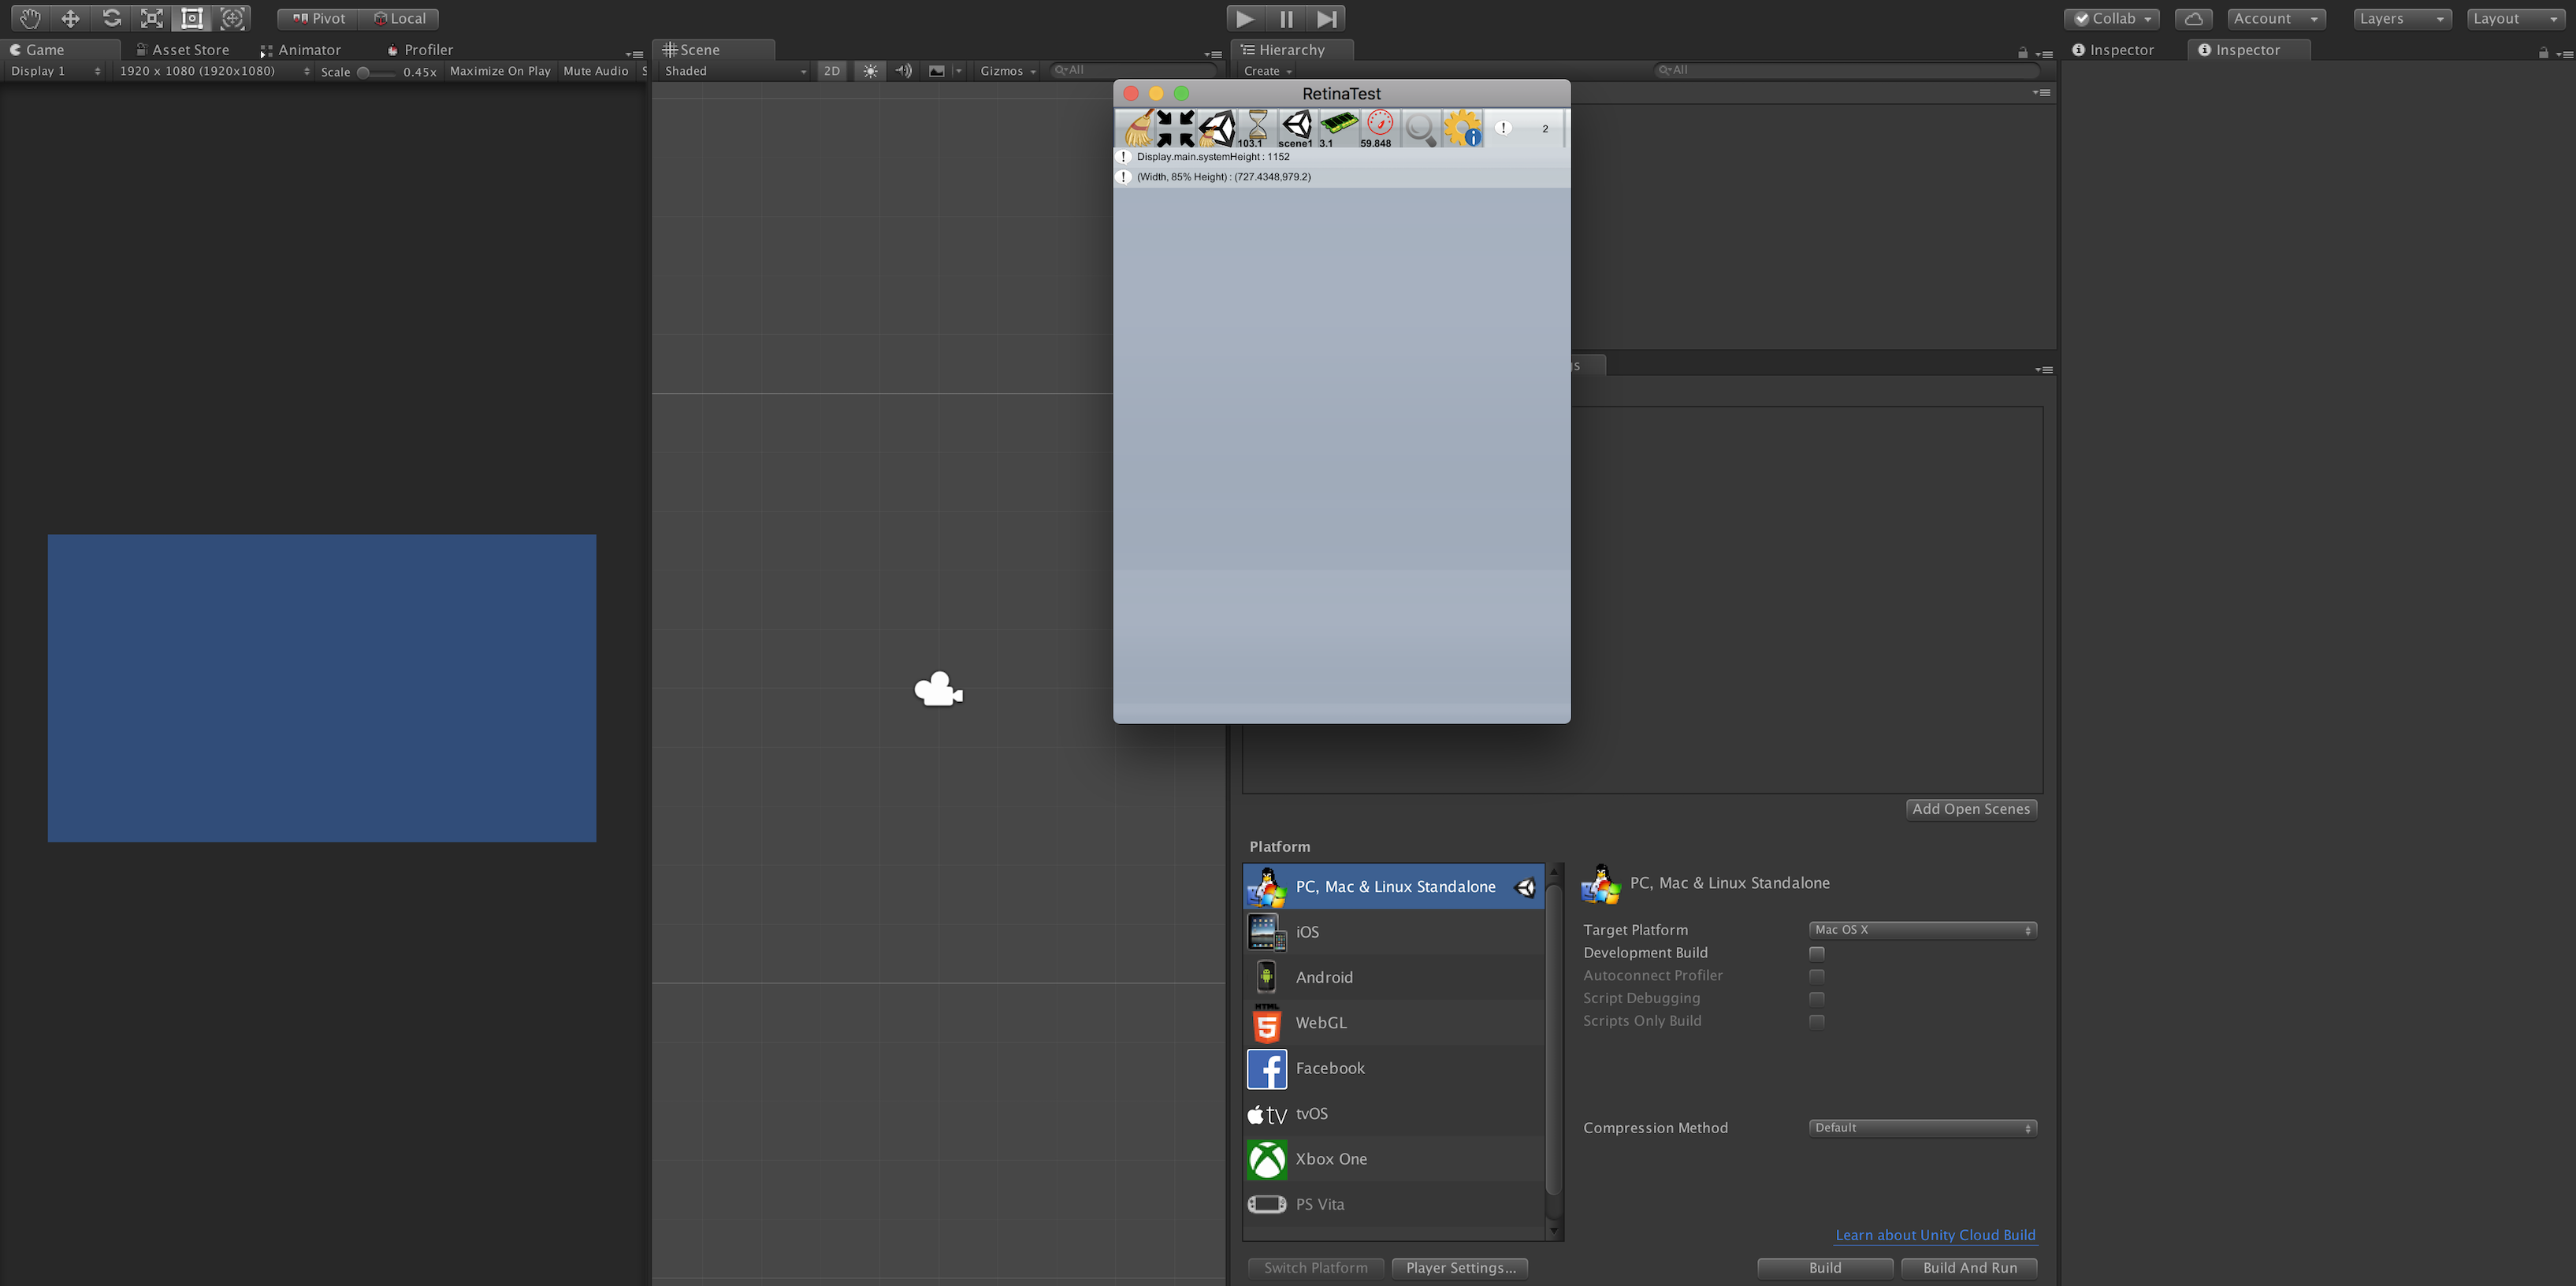2576x1286 pixels.
Task: Enable Development Build checkbox
Action: pyautogui.click(x=1819, y=953)
